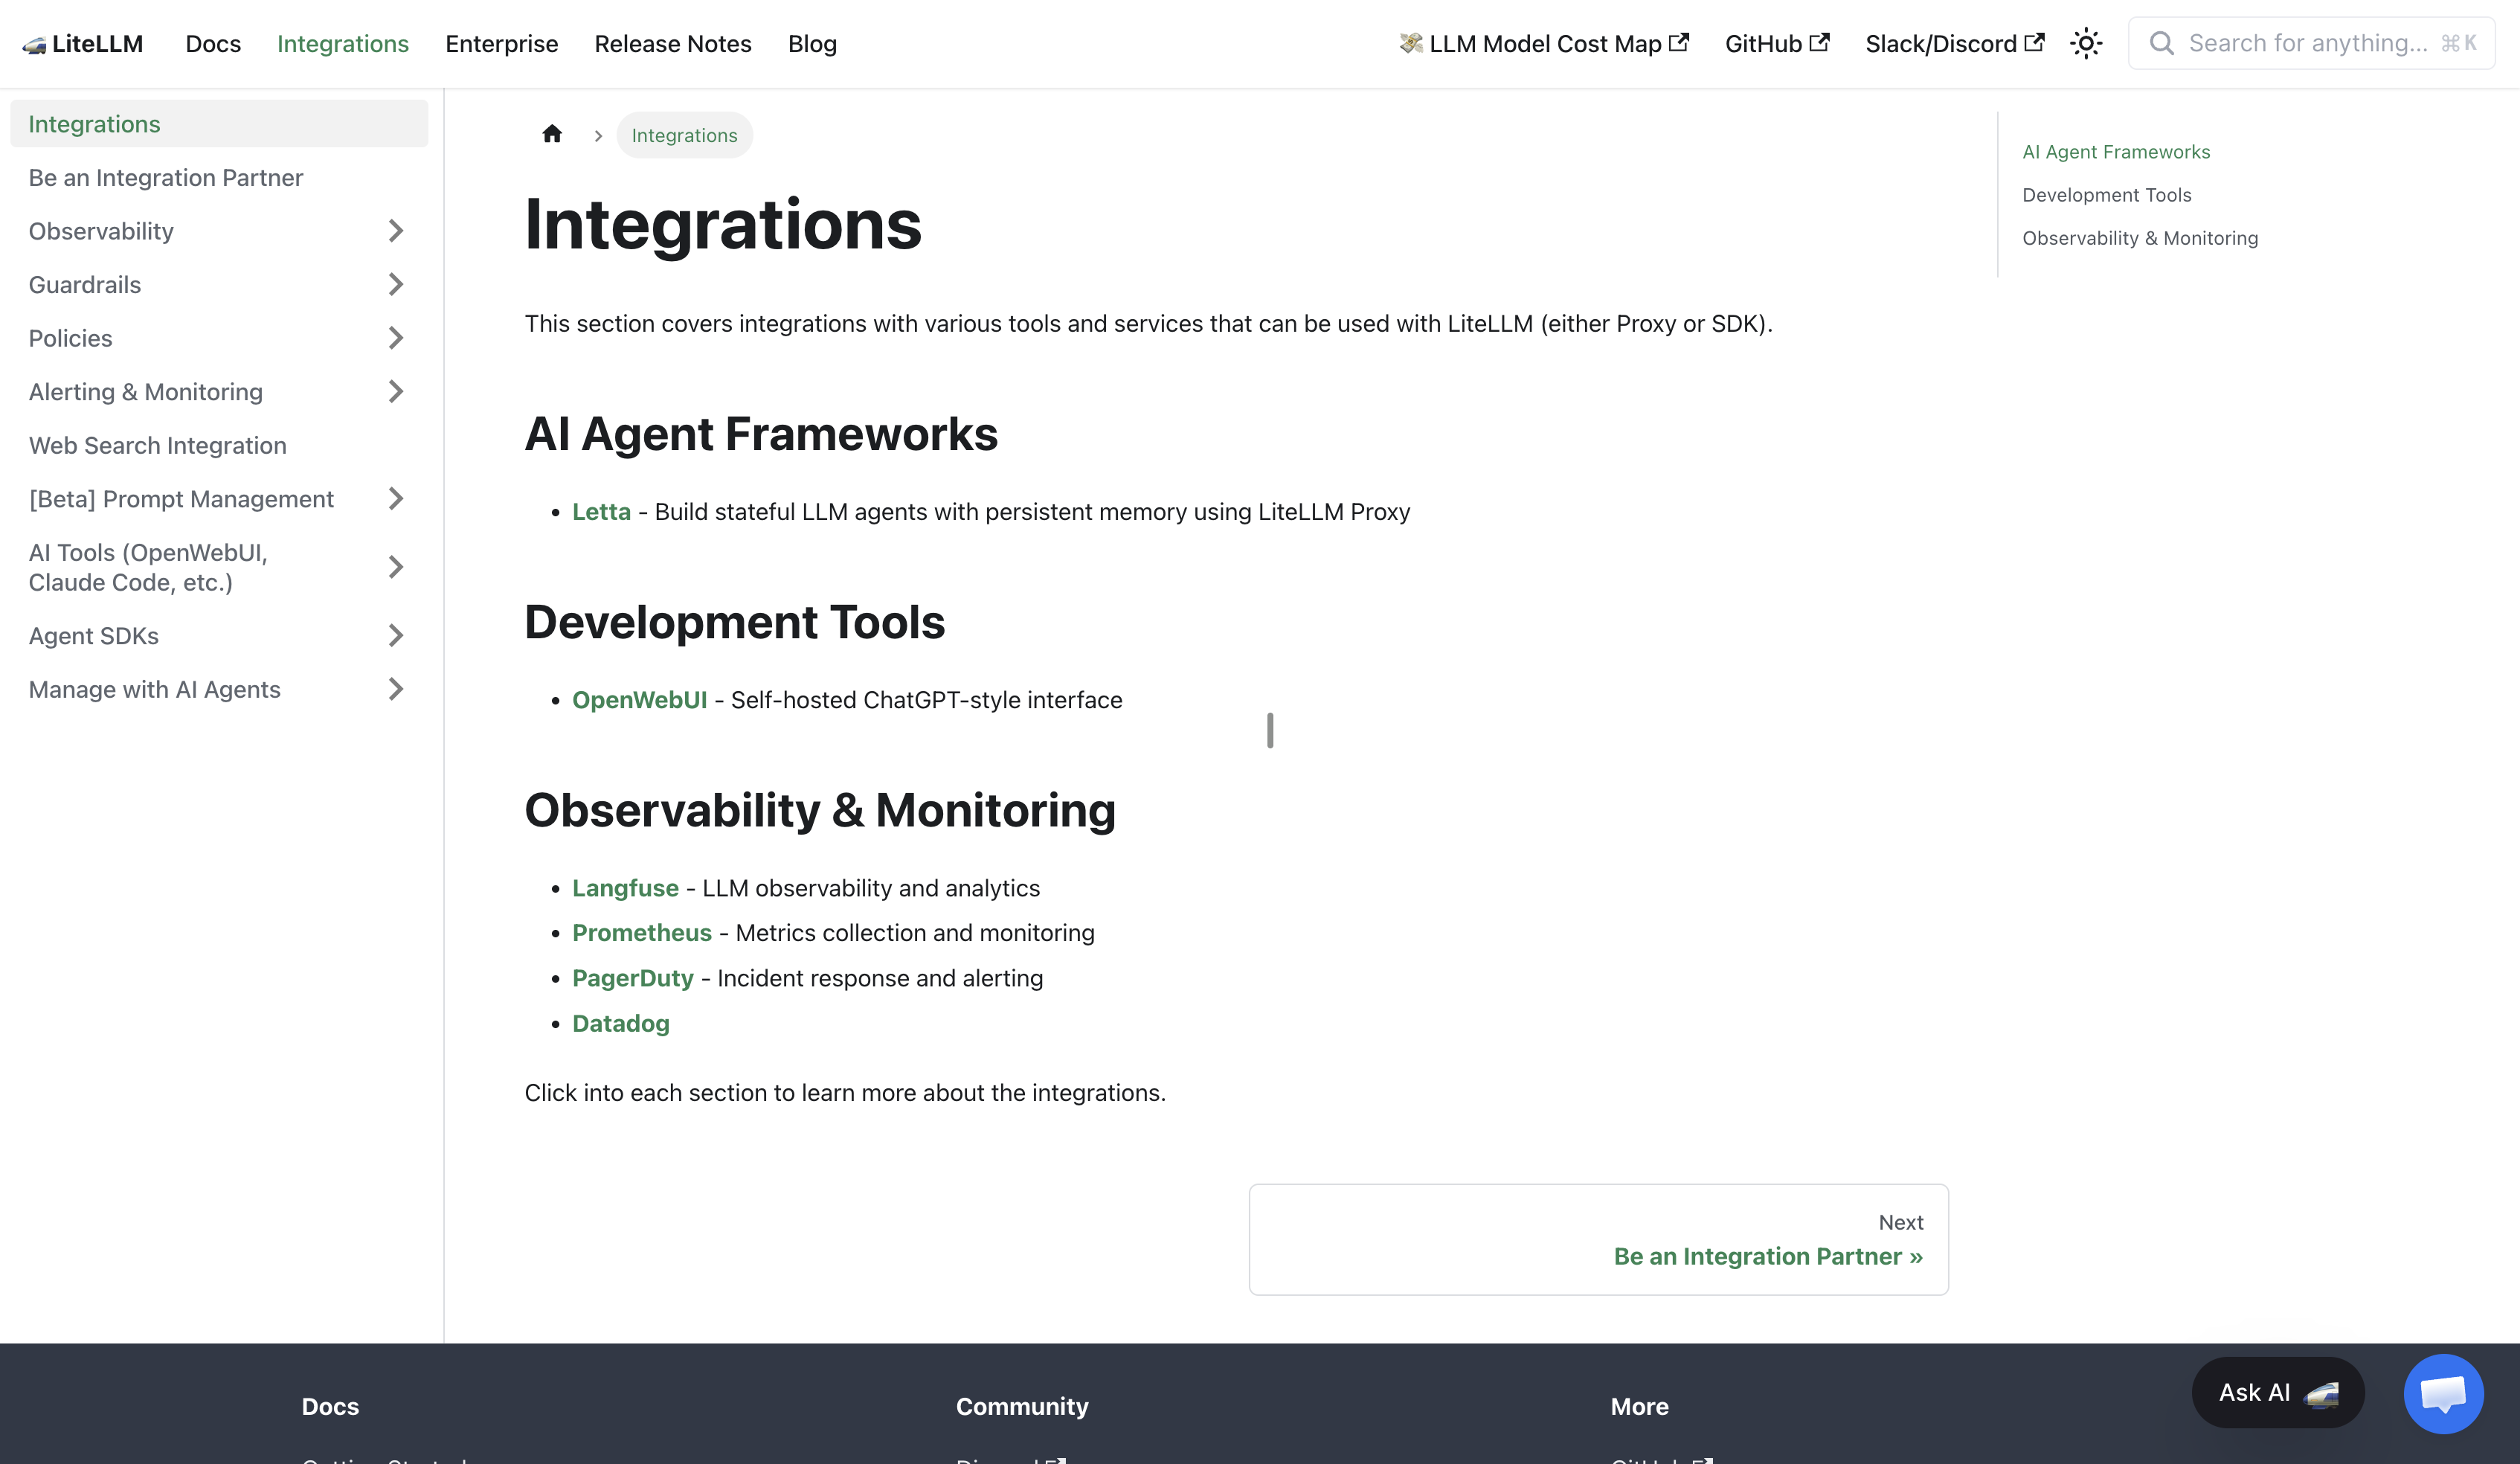The height and width of the screenshot is (1464, 2520).
Task: Open the GitHub external link
Action: pyautogui.click(x=1777, y=44)
